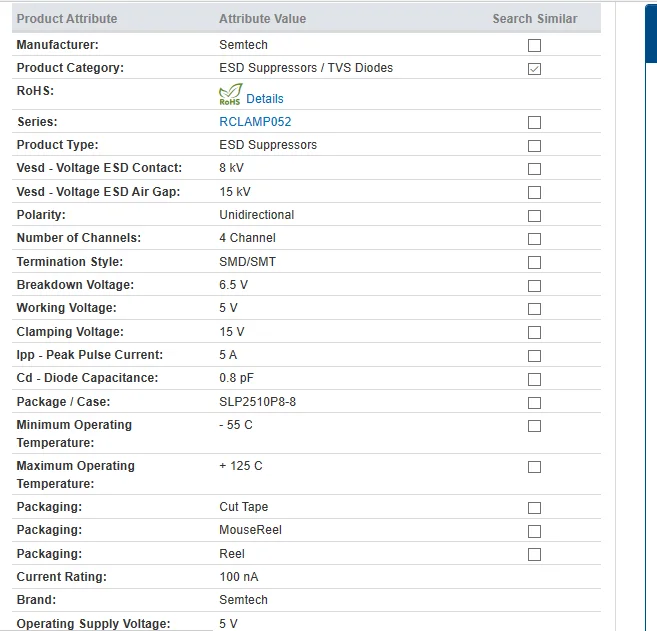Click the '6.5 V' breakdown voltage value

click(233, 285)
